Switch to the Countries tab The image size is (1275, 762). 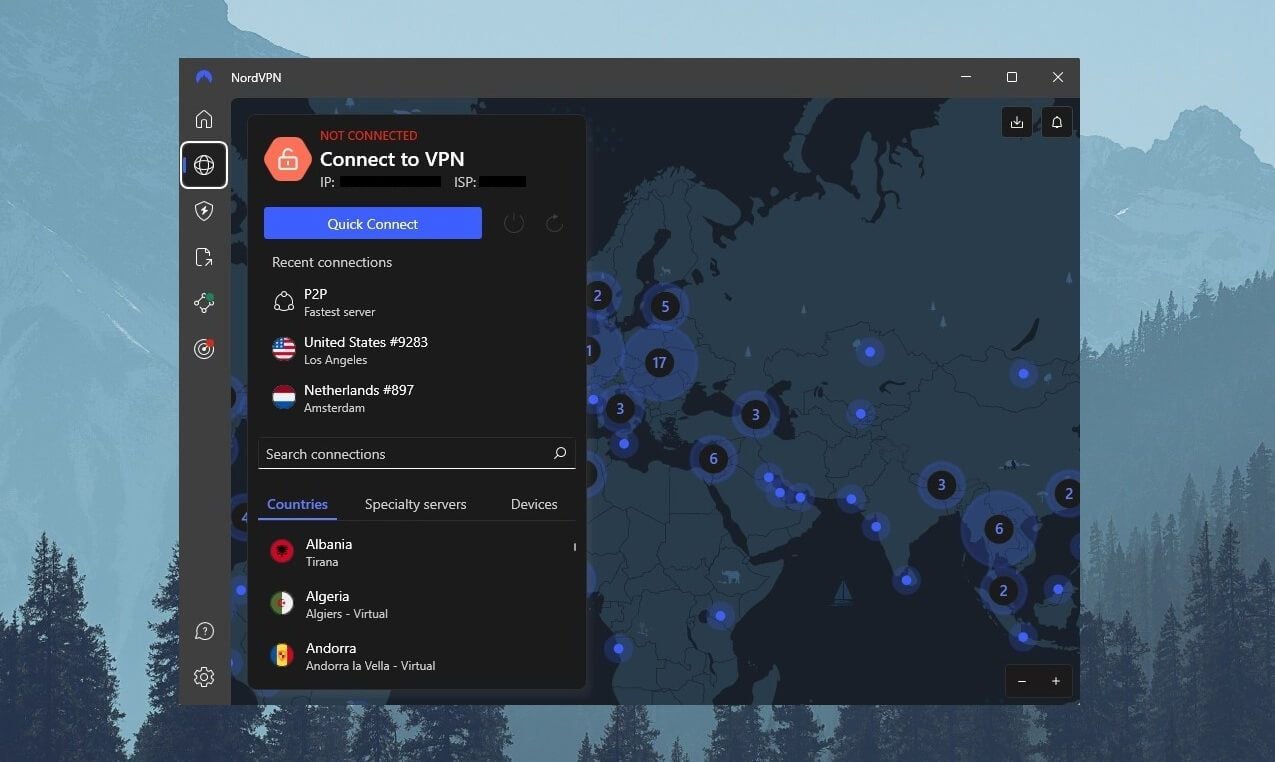point(297,504)
